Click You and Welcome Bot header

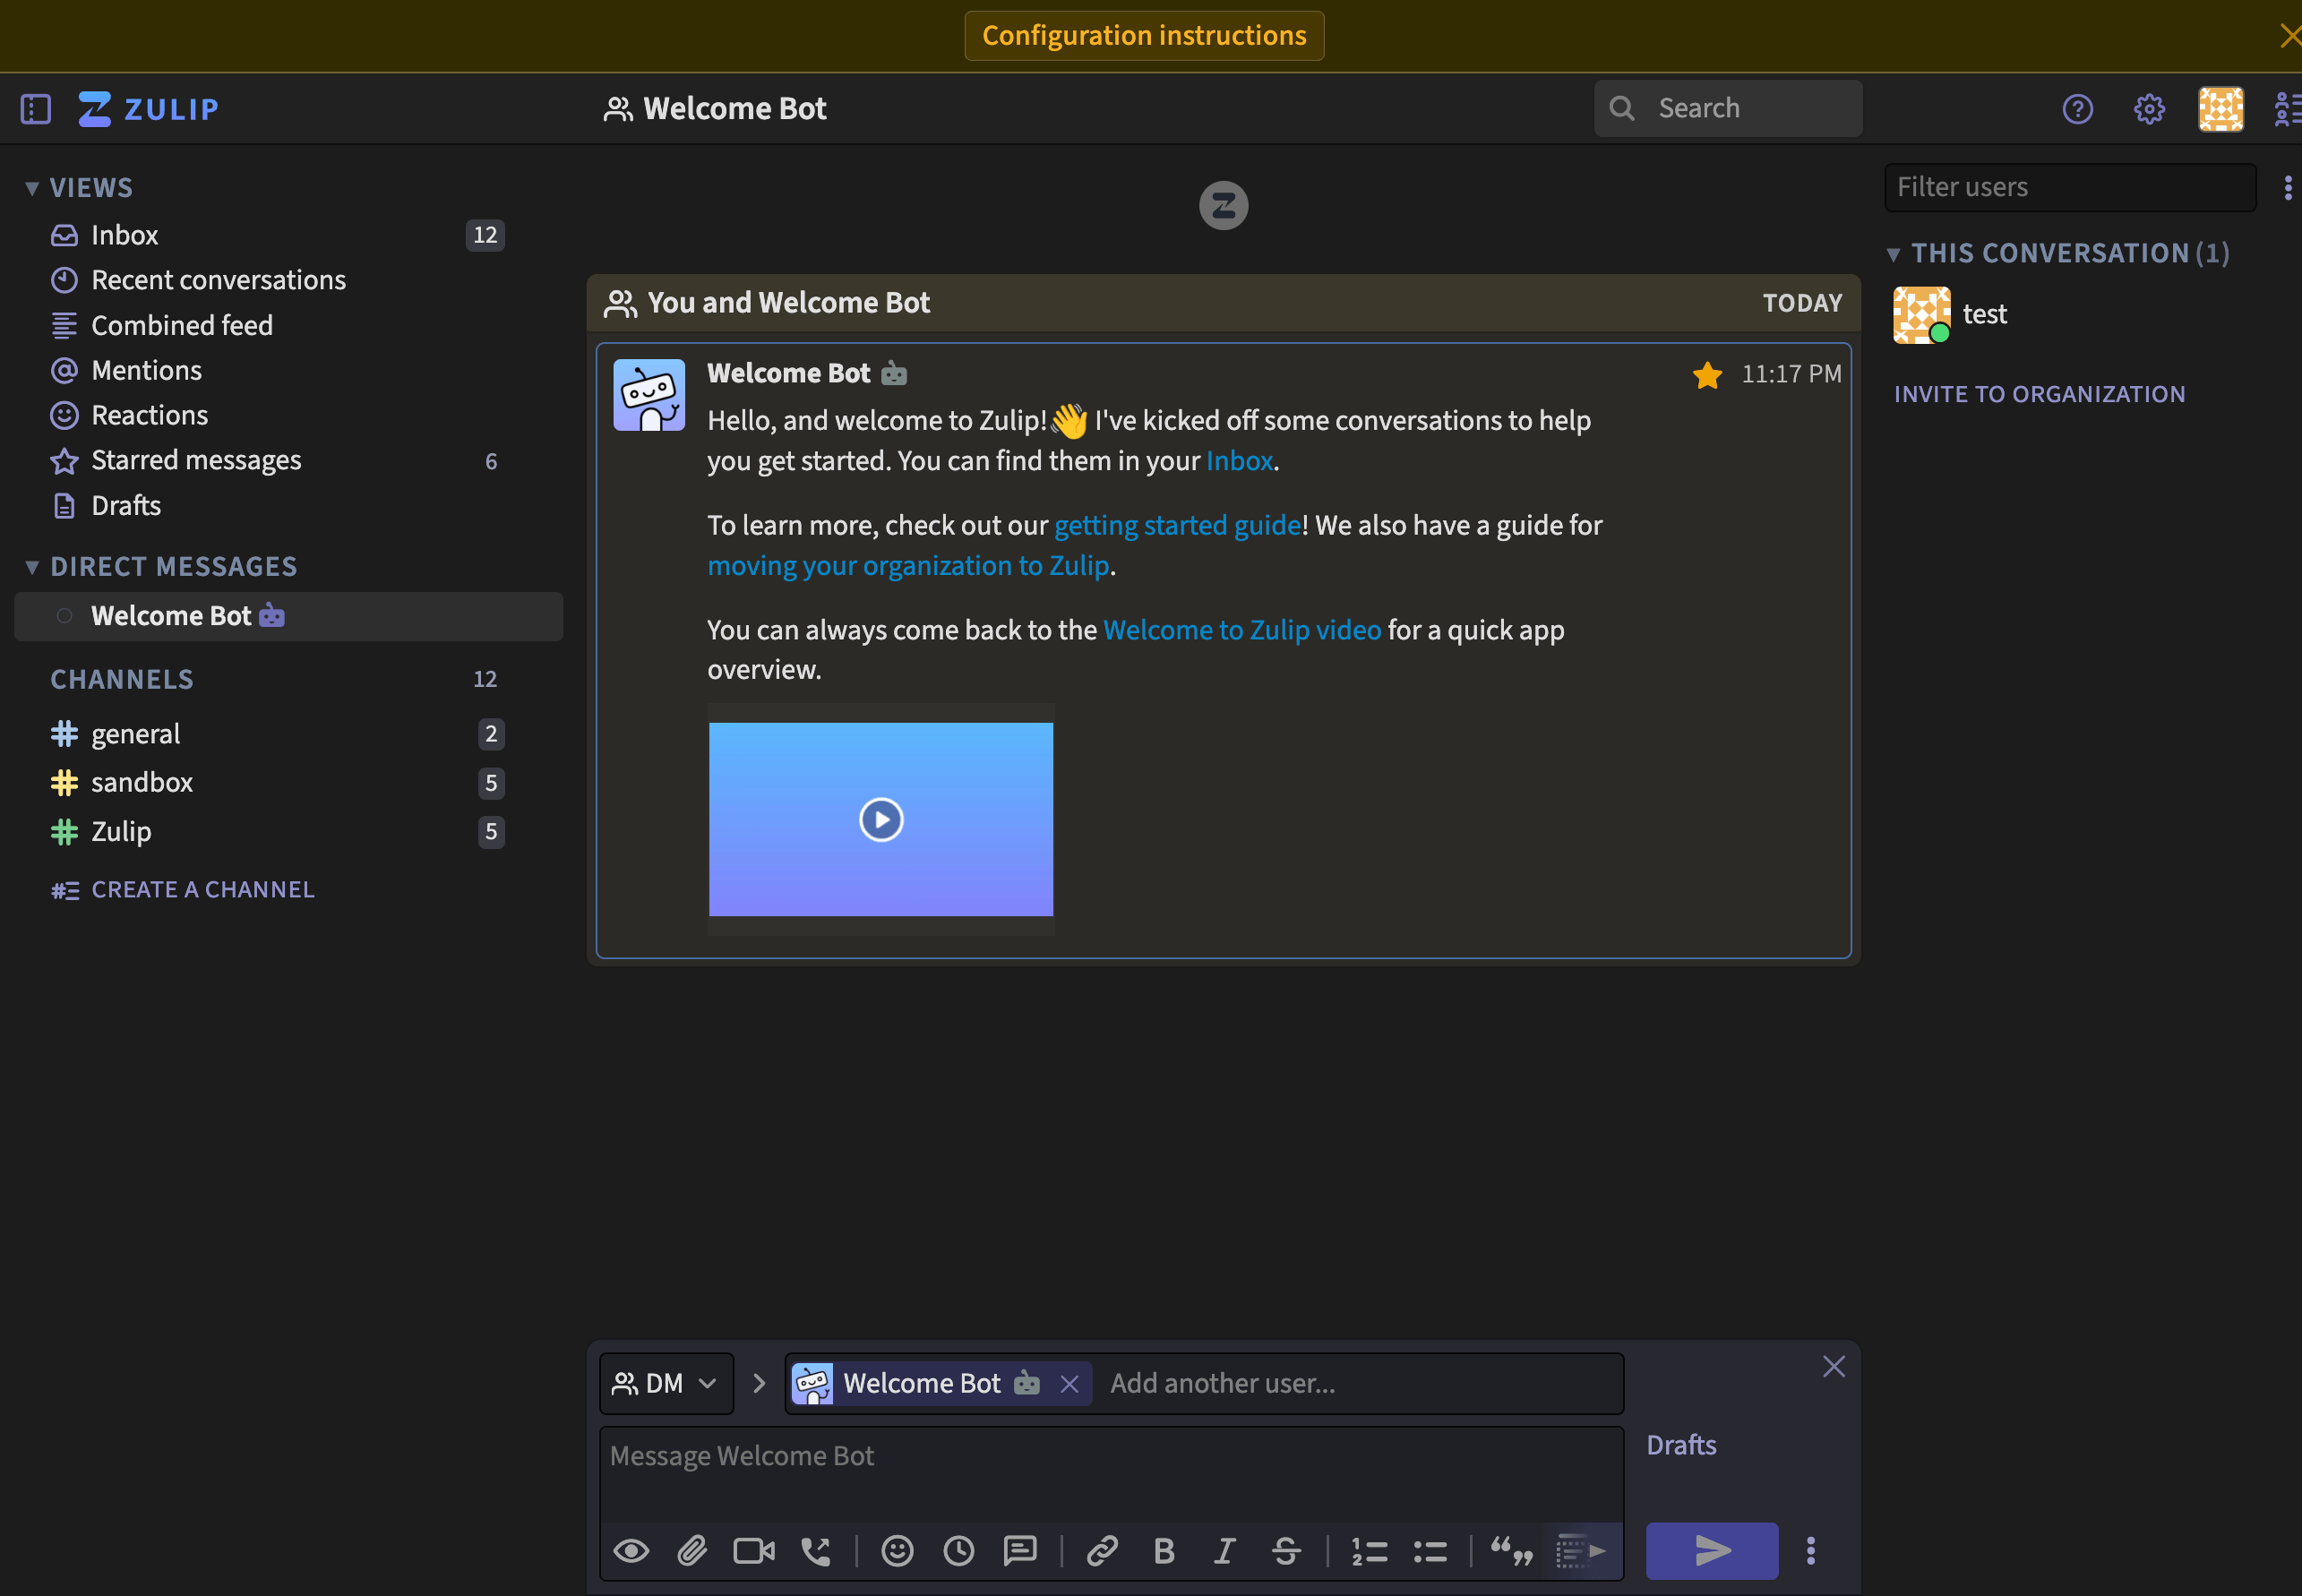pyautogui.click(x=788, y=303)
